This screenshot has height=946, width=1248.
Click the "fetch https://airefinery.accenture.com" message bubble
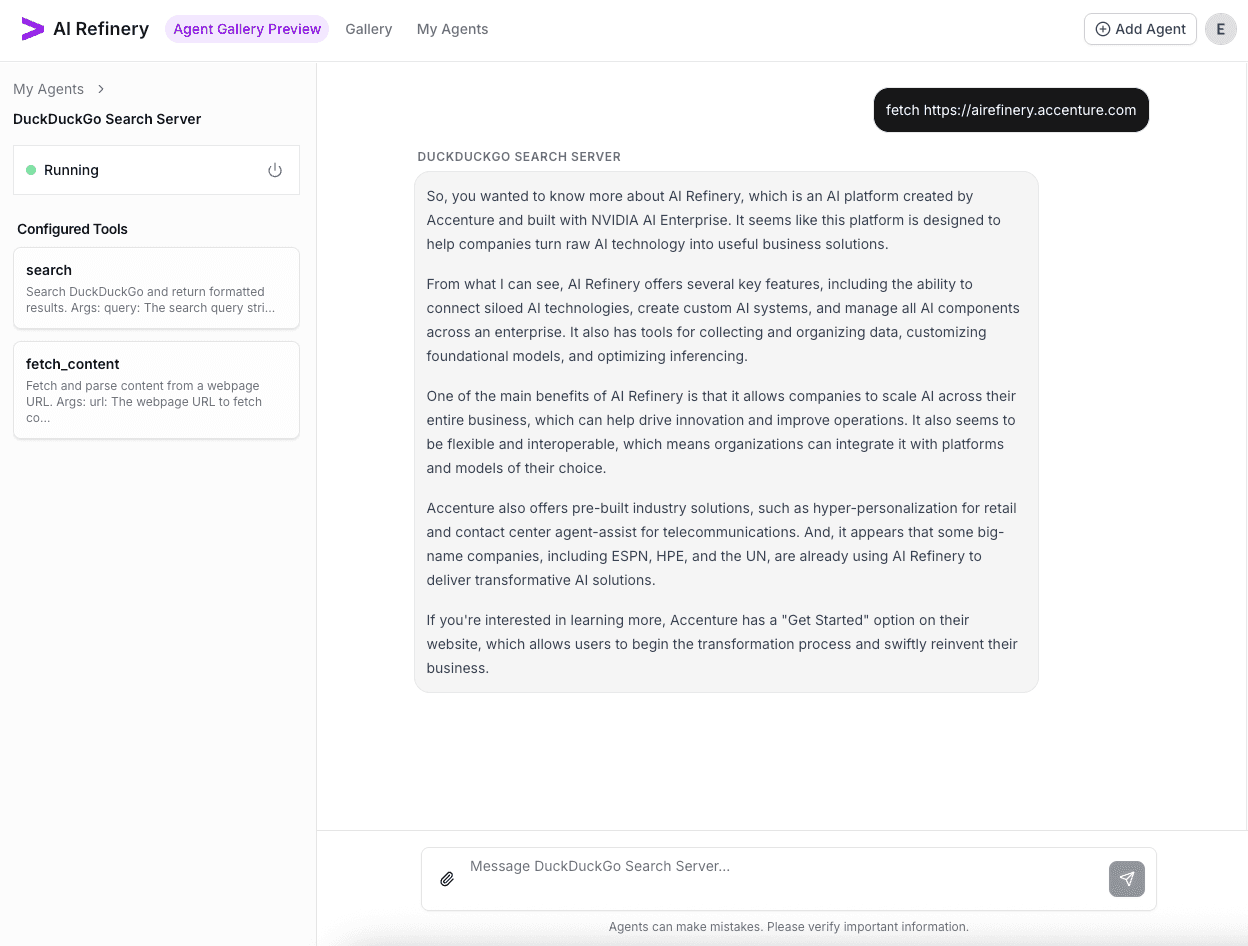click(1010, 110)
